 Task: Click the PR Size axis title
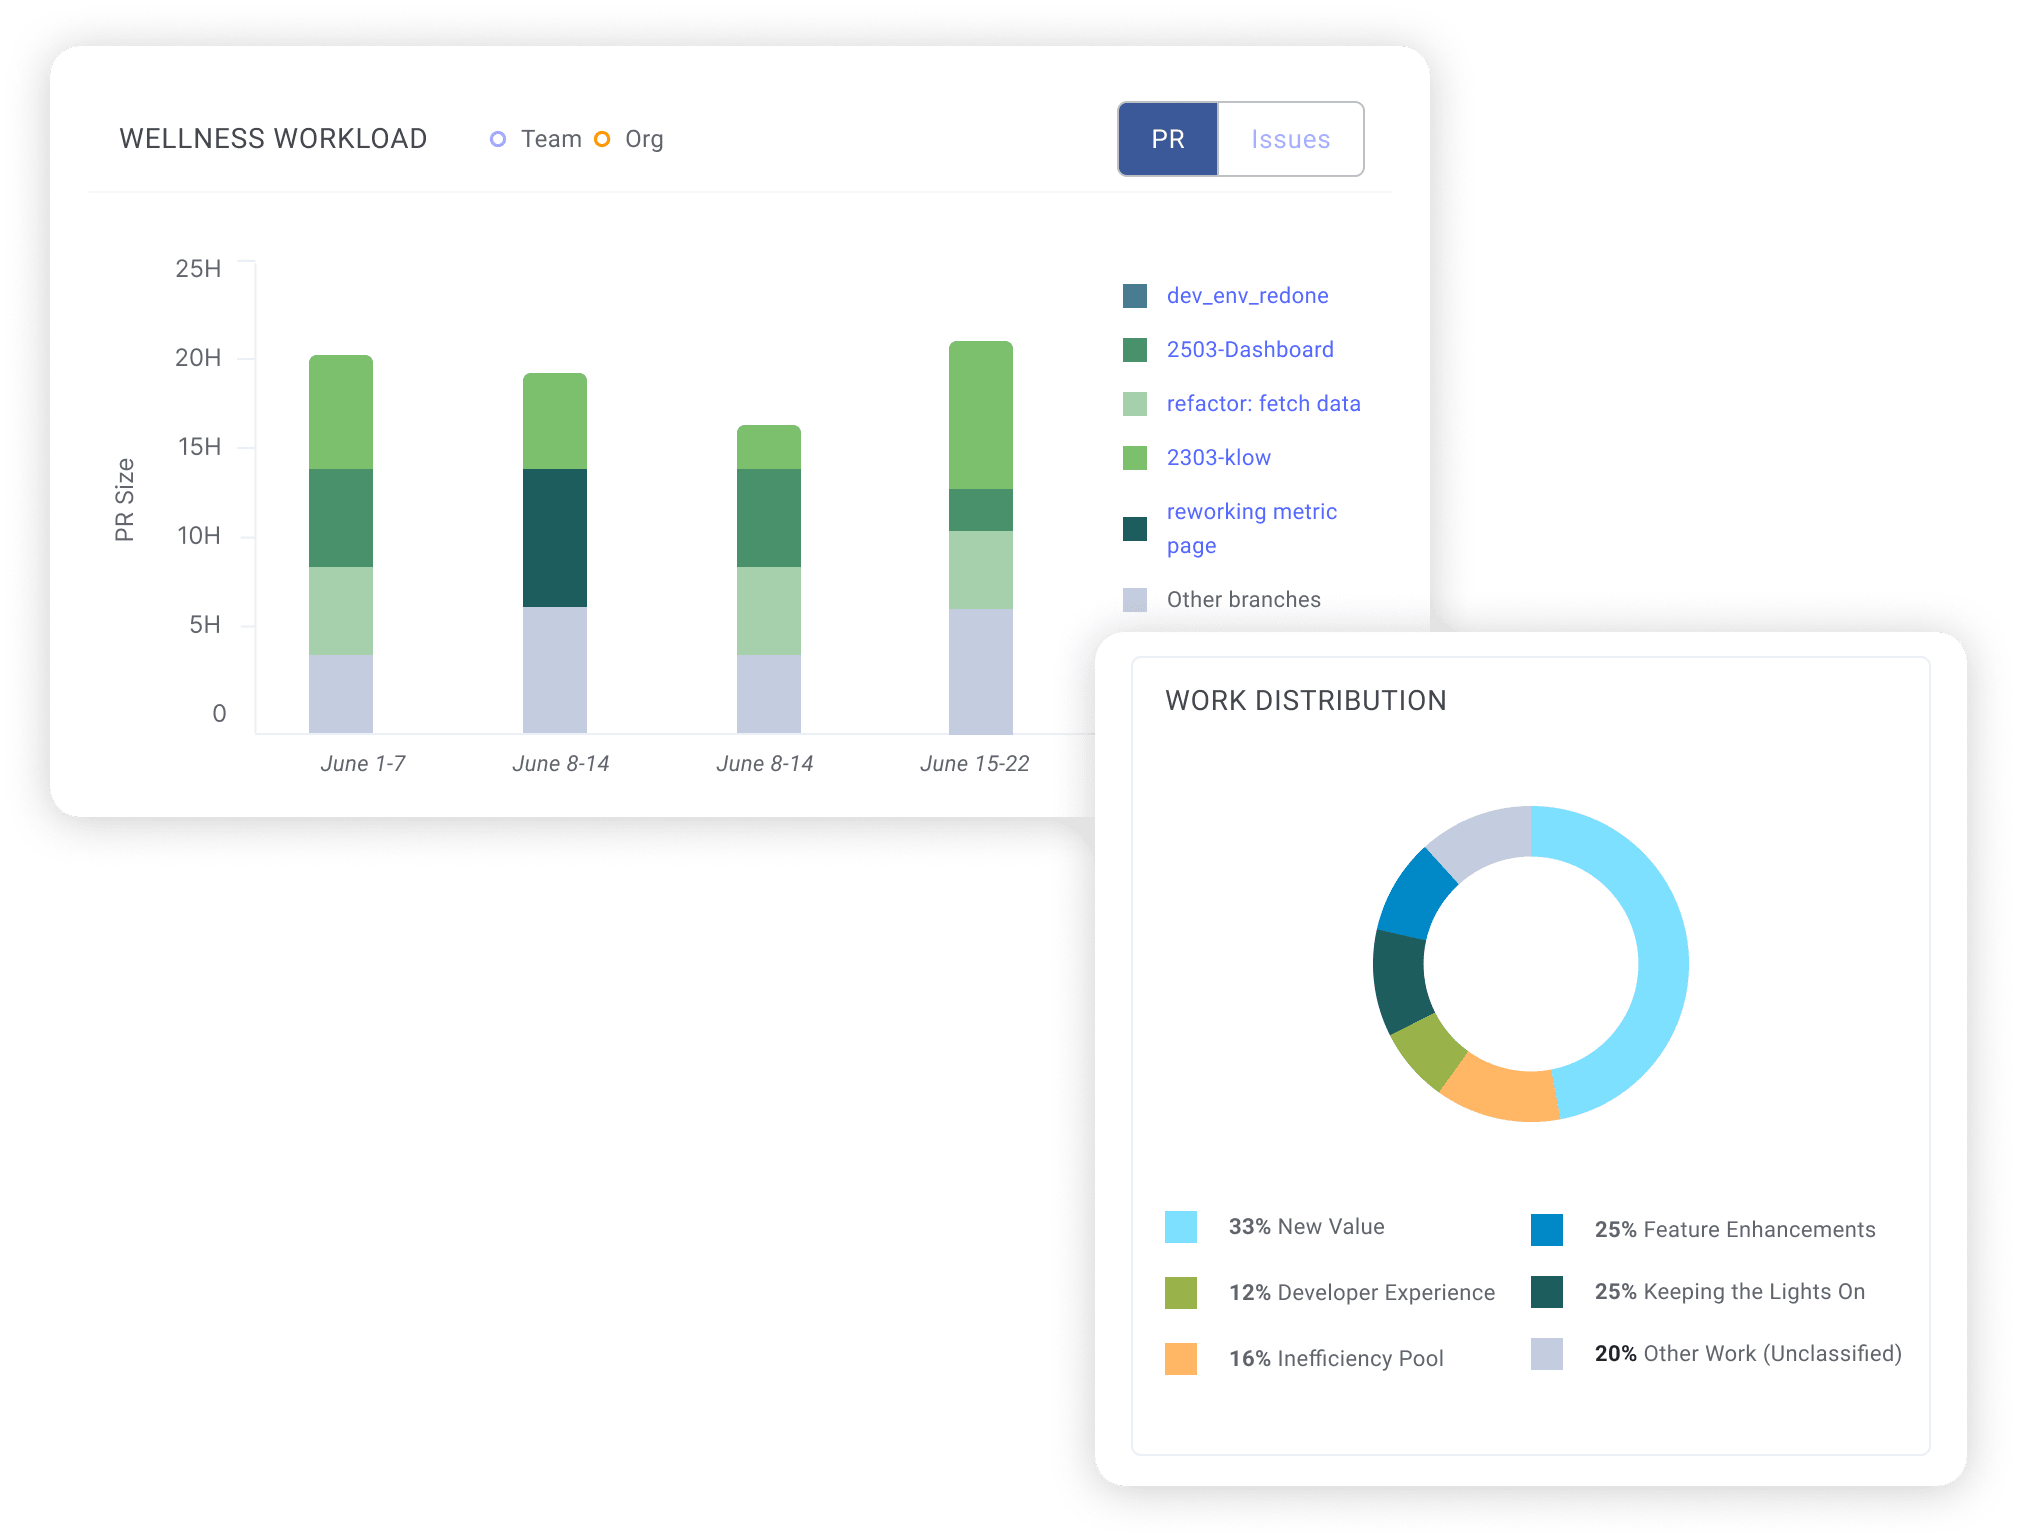124,500
